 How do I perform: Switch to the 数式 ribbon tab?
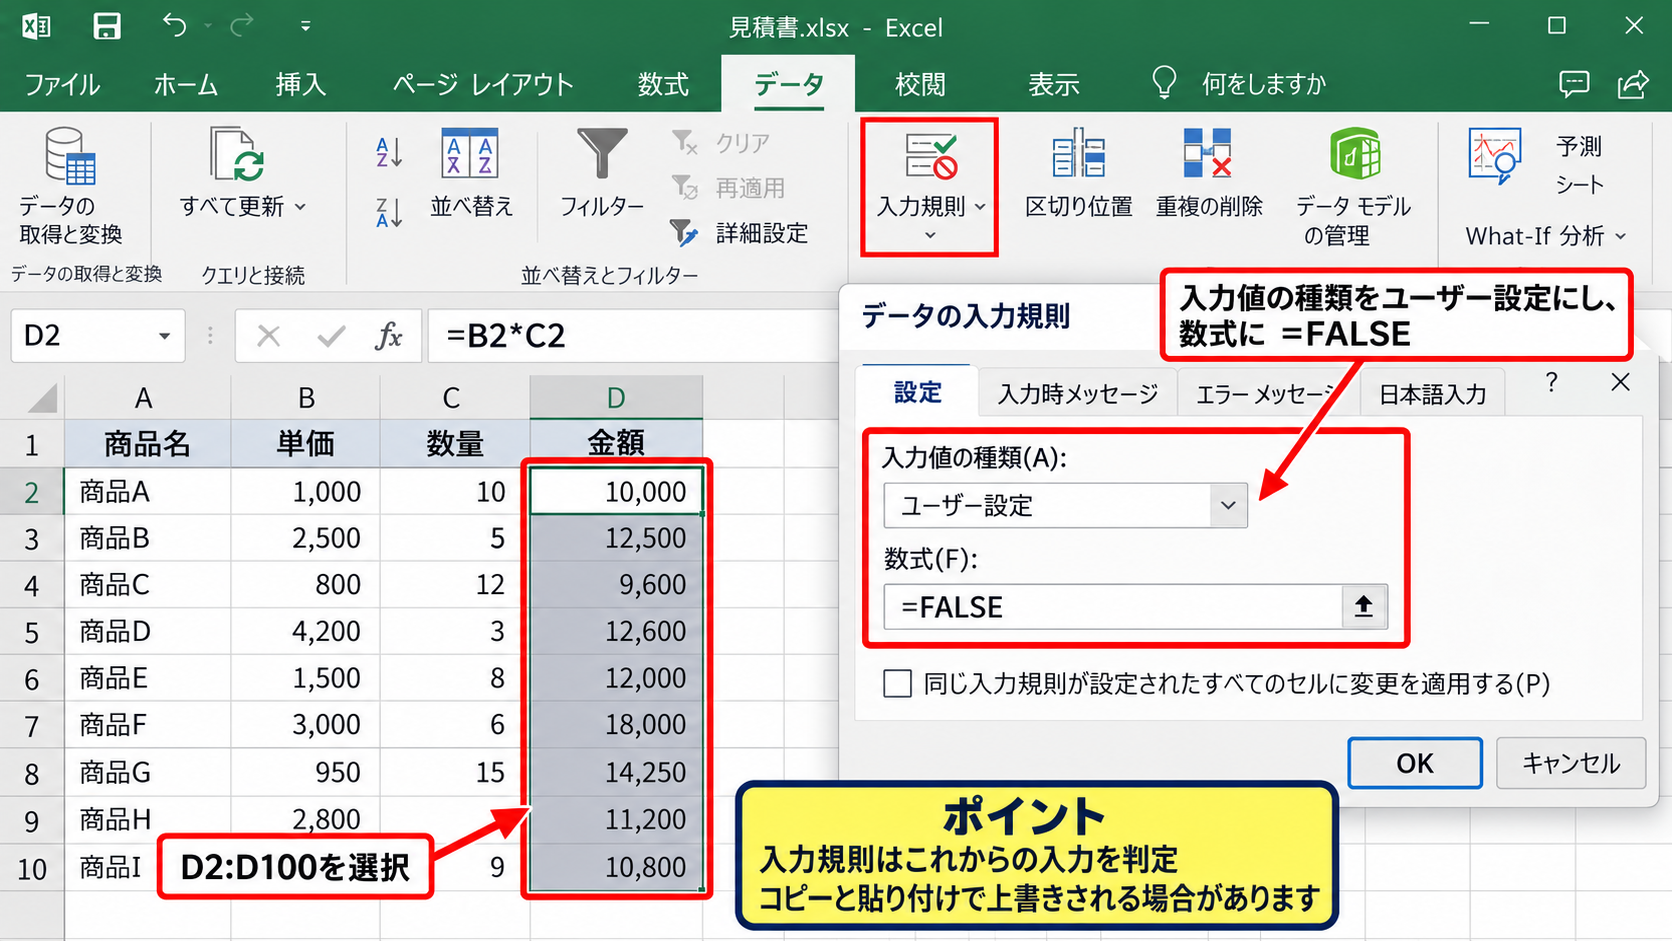click(663, 84)
